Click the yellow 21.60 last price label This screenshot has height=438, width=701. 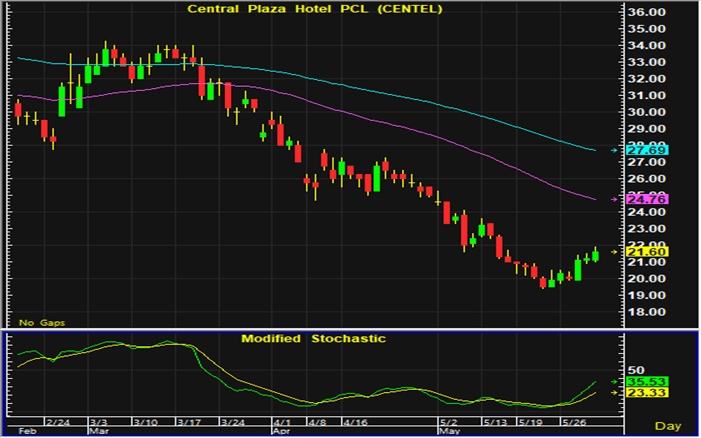640,251
